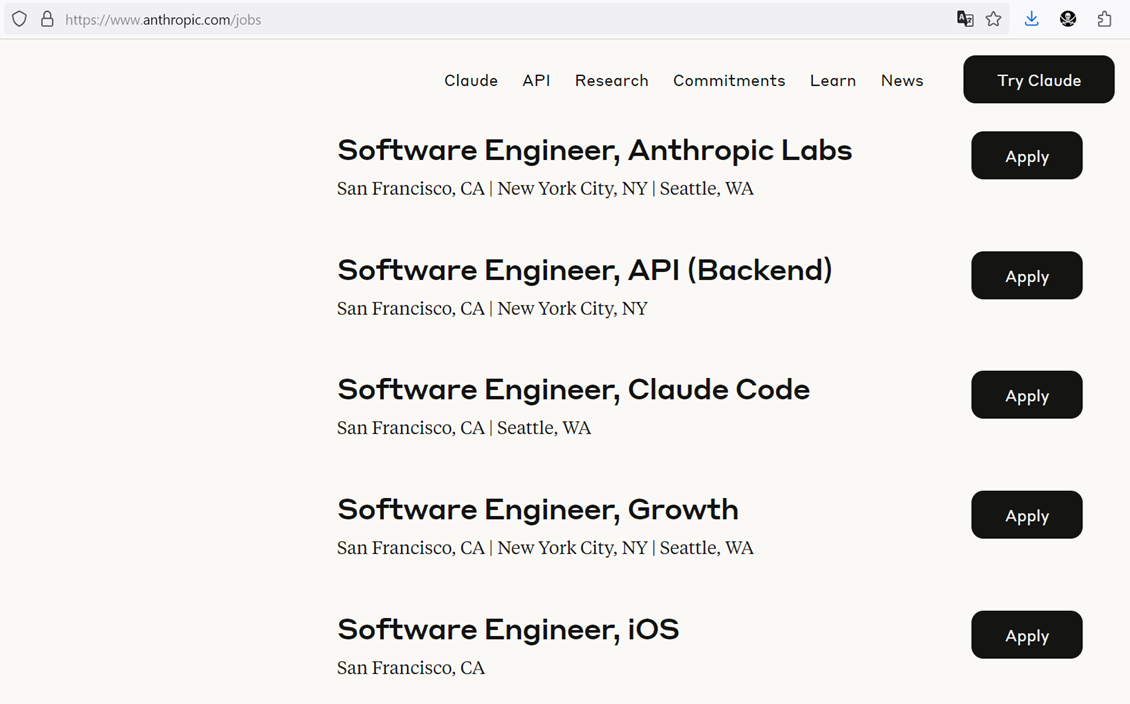Image resolution: width=1130 pixels, height=704 pixels.
Task: Click the tracking protection shield icon
Action: point(19,19)
